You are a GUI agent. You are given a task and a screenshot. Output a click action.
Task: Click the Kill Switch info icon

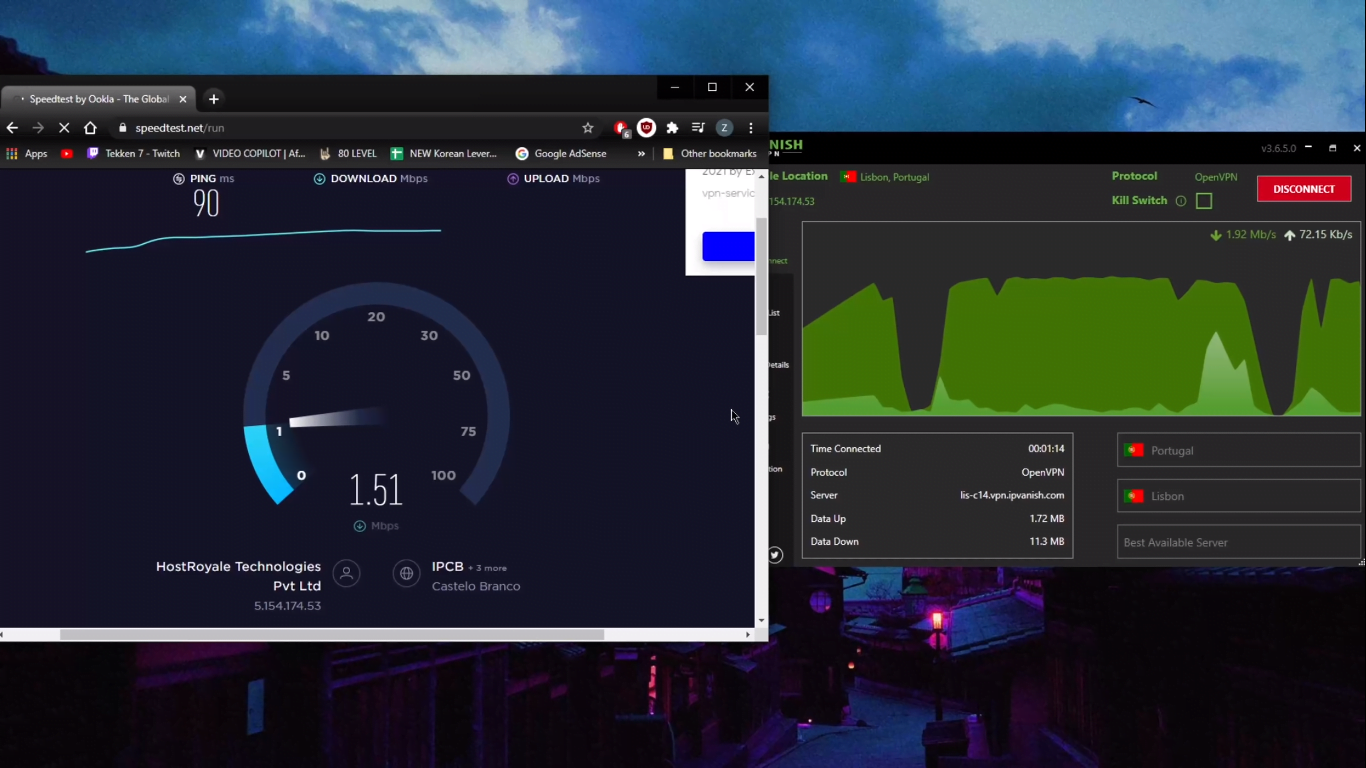coord(1181,201)
